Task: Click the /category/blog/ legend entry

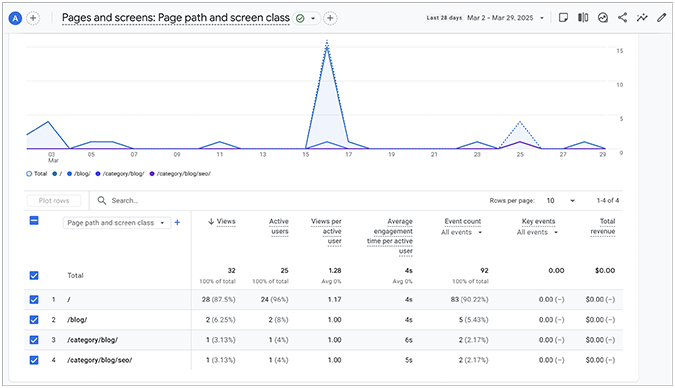Action: 120,174
